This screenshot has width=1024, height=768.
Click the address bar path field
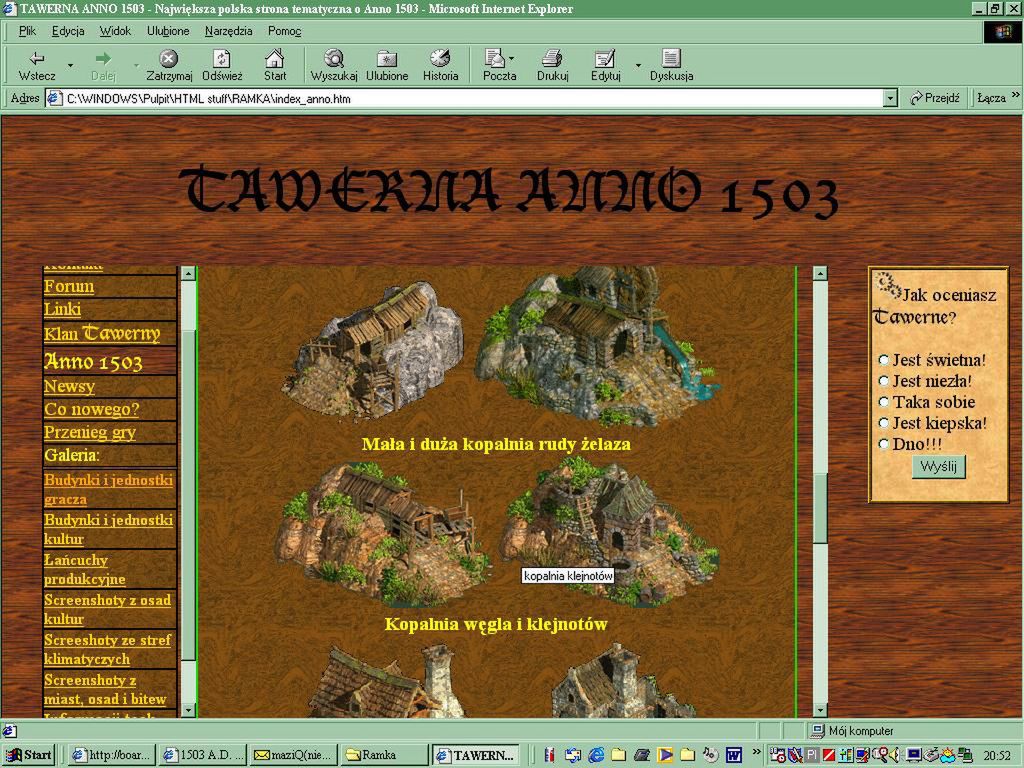tap(465, 99)
